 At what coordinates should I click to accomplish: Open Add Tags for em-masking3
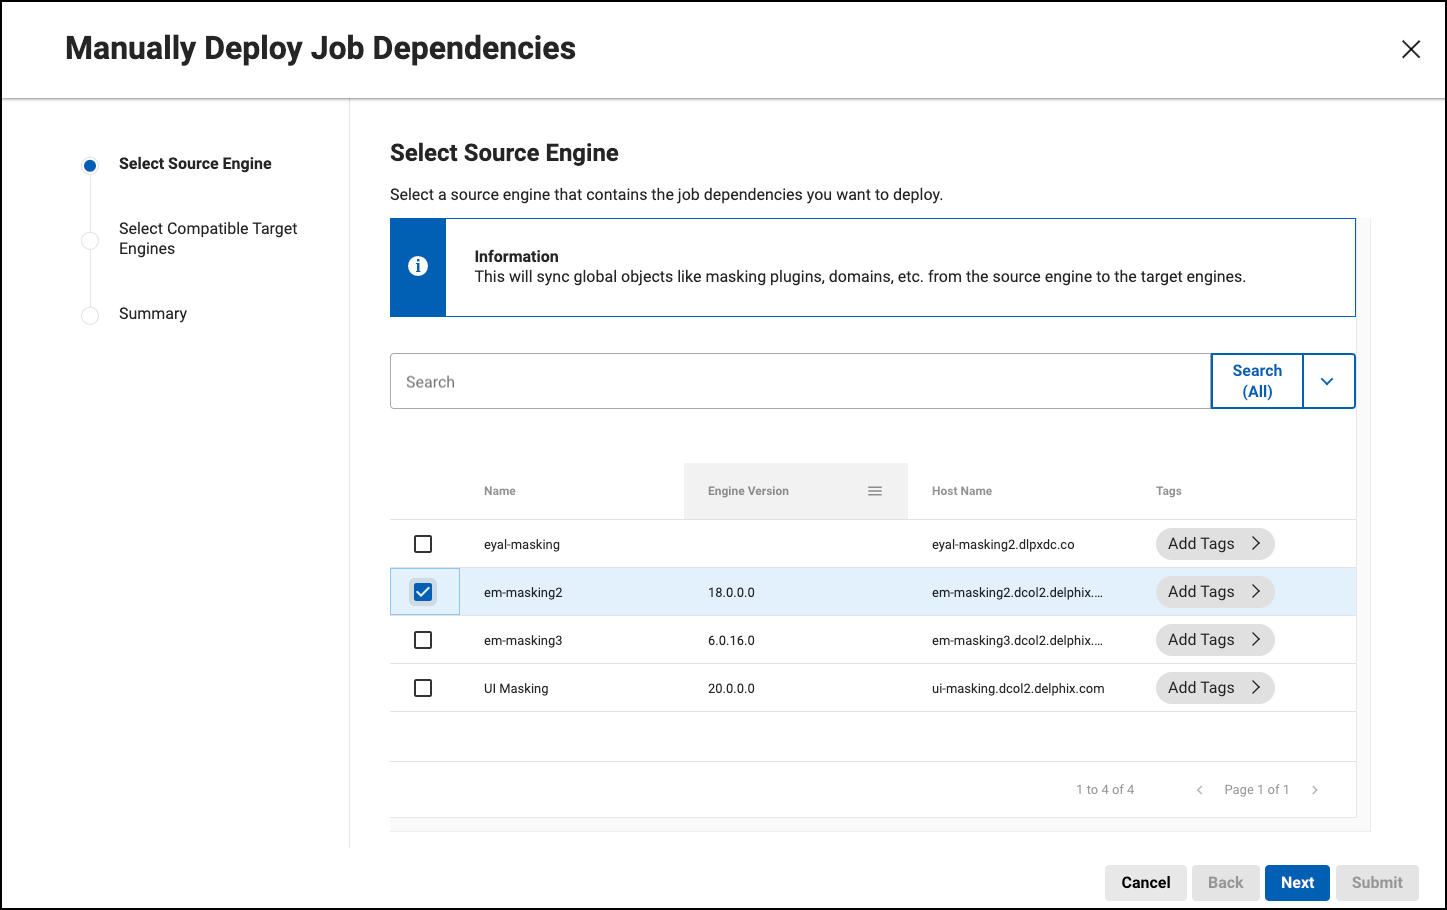tap(1214, 640)
